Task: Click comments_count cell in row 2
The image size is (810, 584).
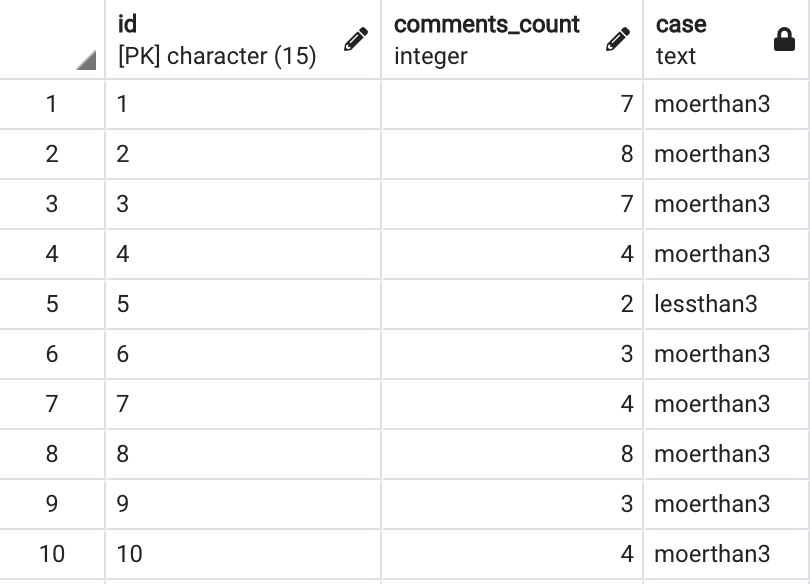Action: coord(512,154)
